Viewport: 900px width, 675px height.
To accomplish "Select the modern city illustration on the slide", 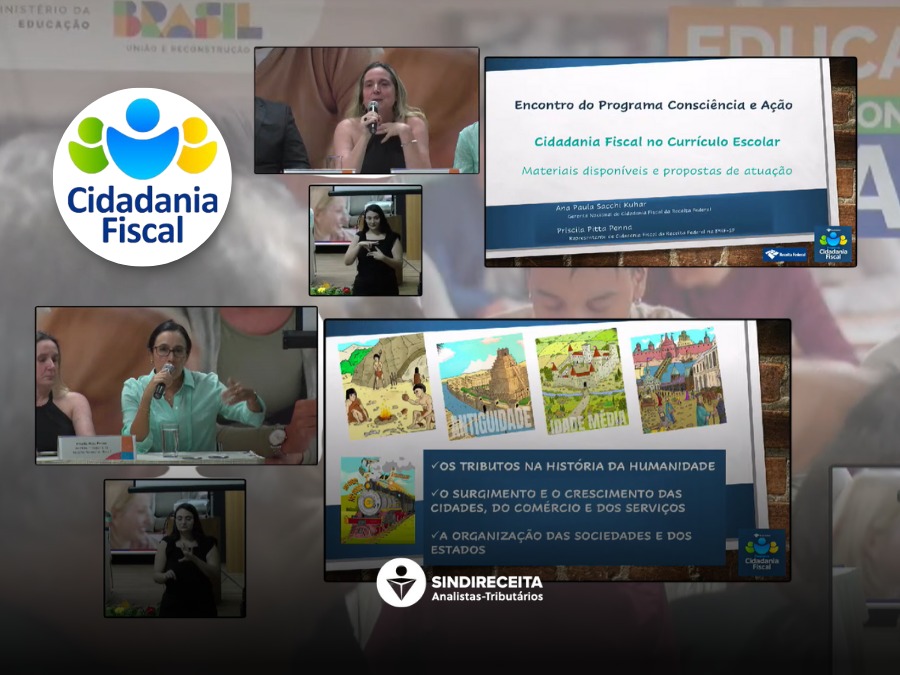I will click(678, 380).
